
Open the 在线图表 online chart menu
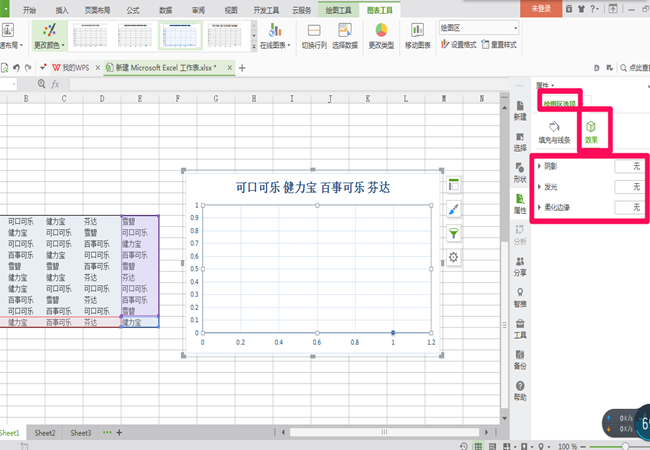(x=275, y=36)
